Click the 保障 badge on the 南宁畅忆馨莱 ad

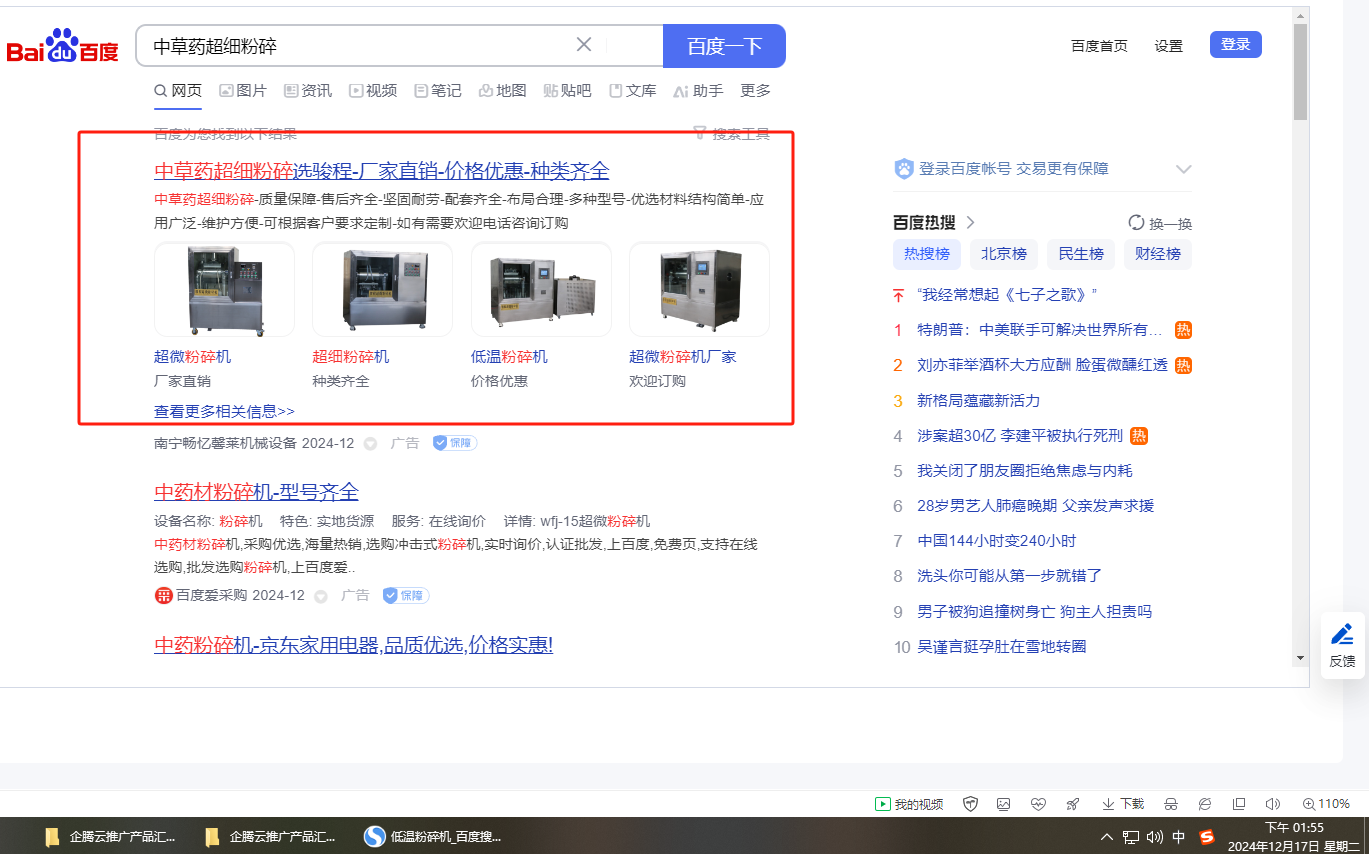click(x=455, y=443)
